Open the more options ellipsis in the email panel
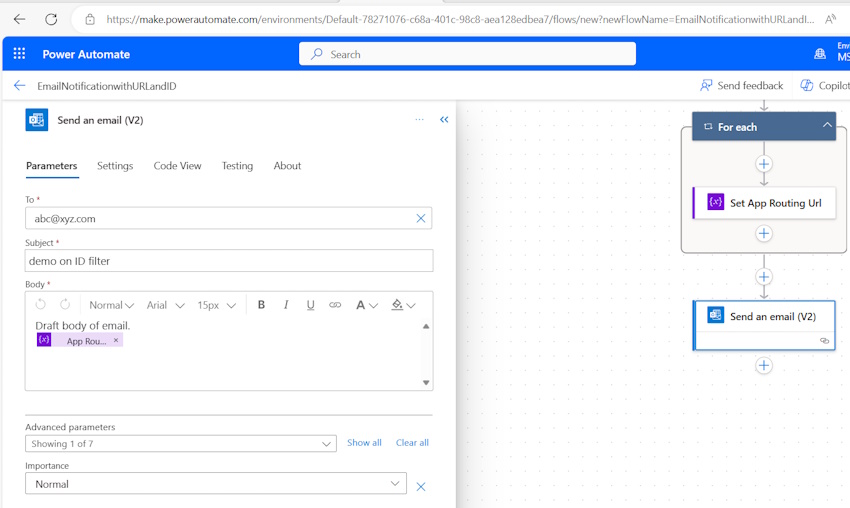Viewport: 850px width, 508px height. click(420, 120)
